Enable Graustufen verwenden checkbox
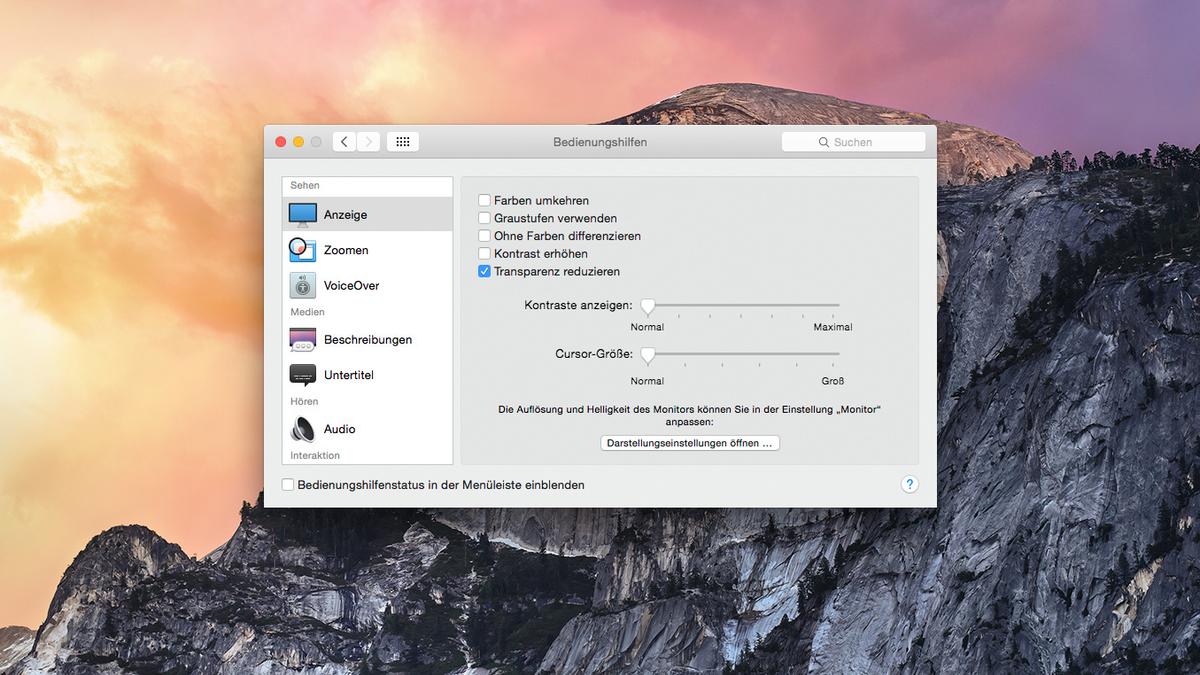1200x675 pixels. pos(484,218)
